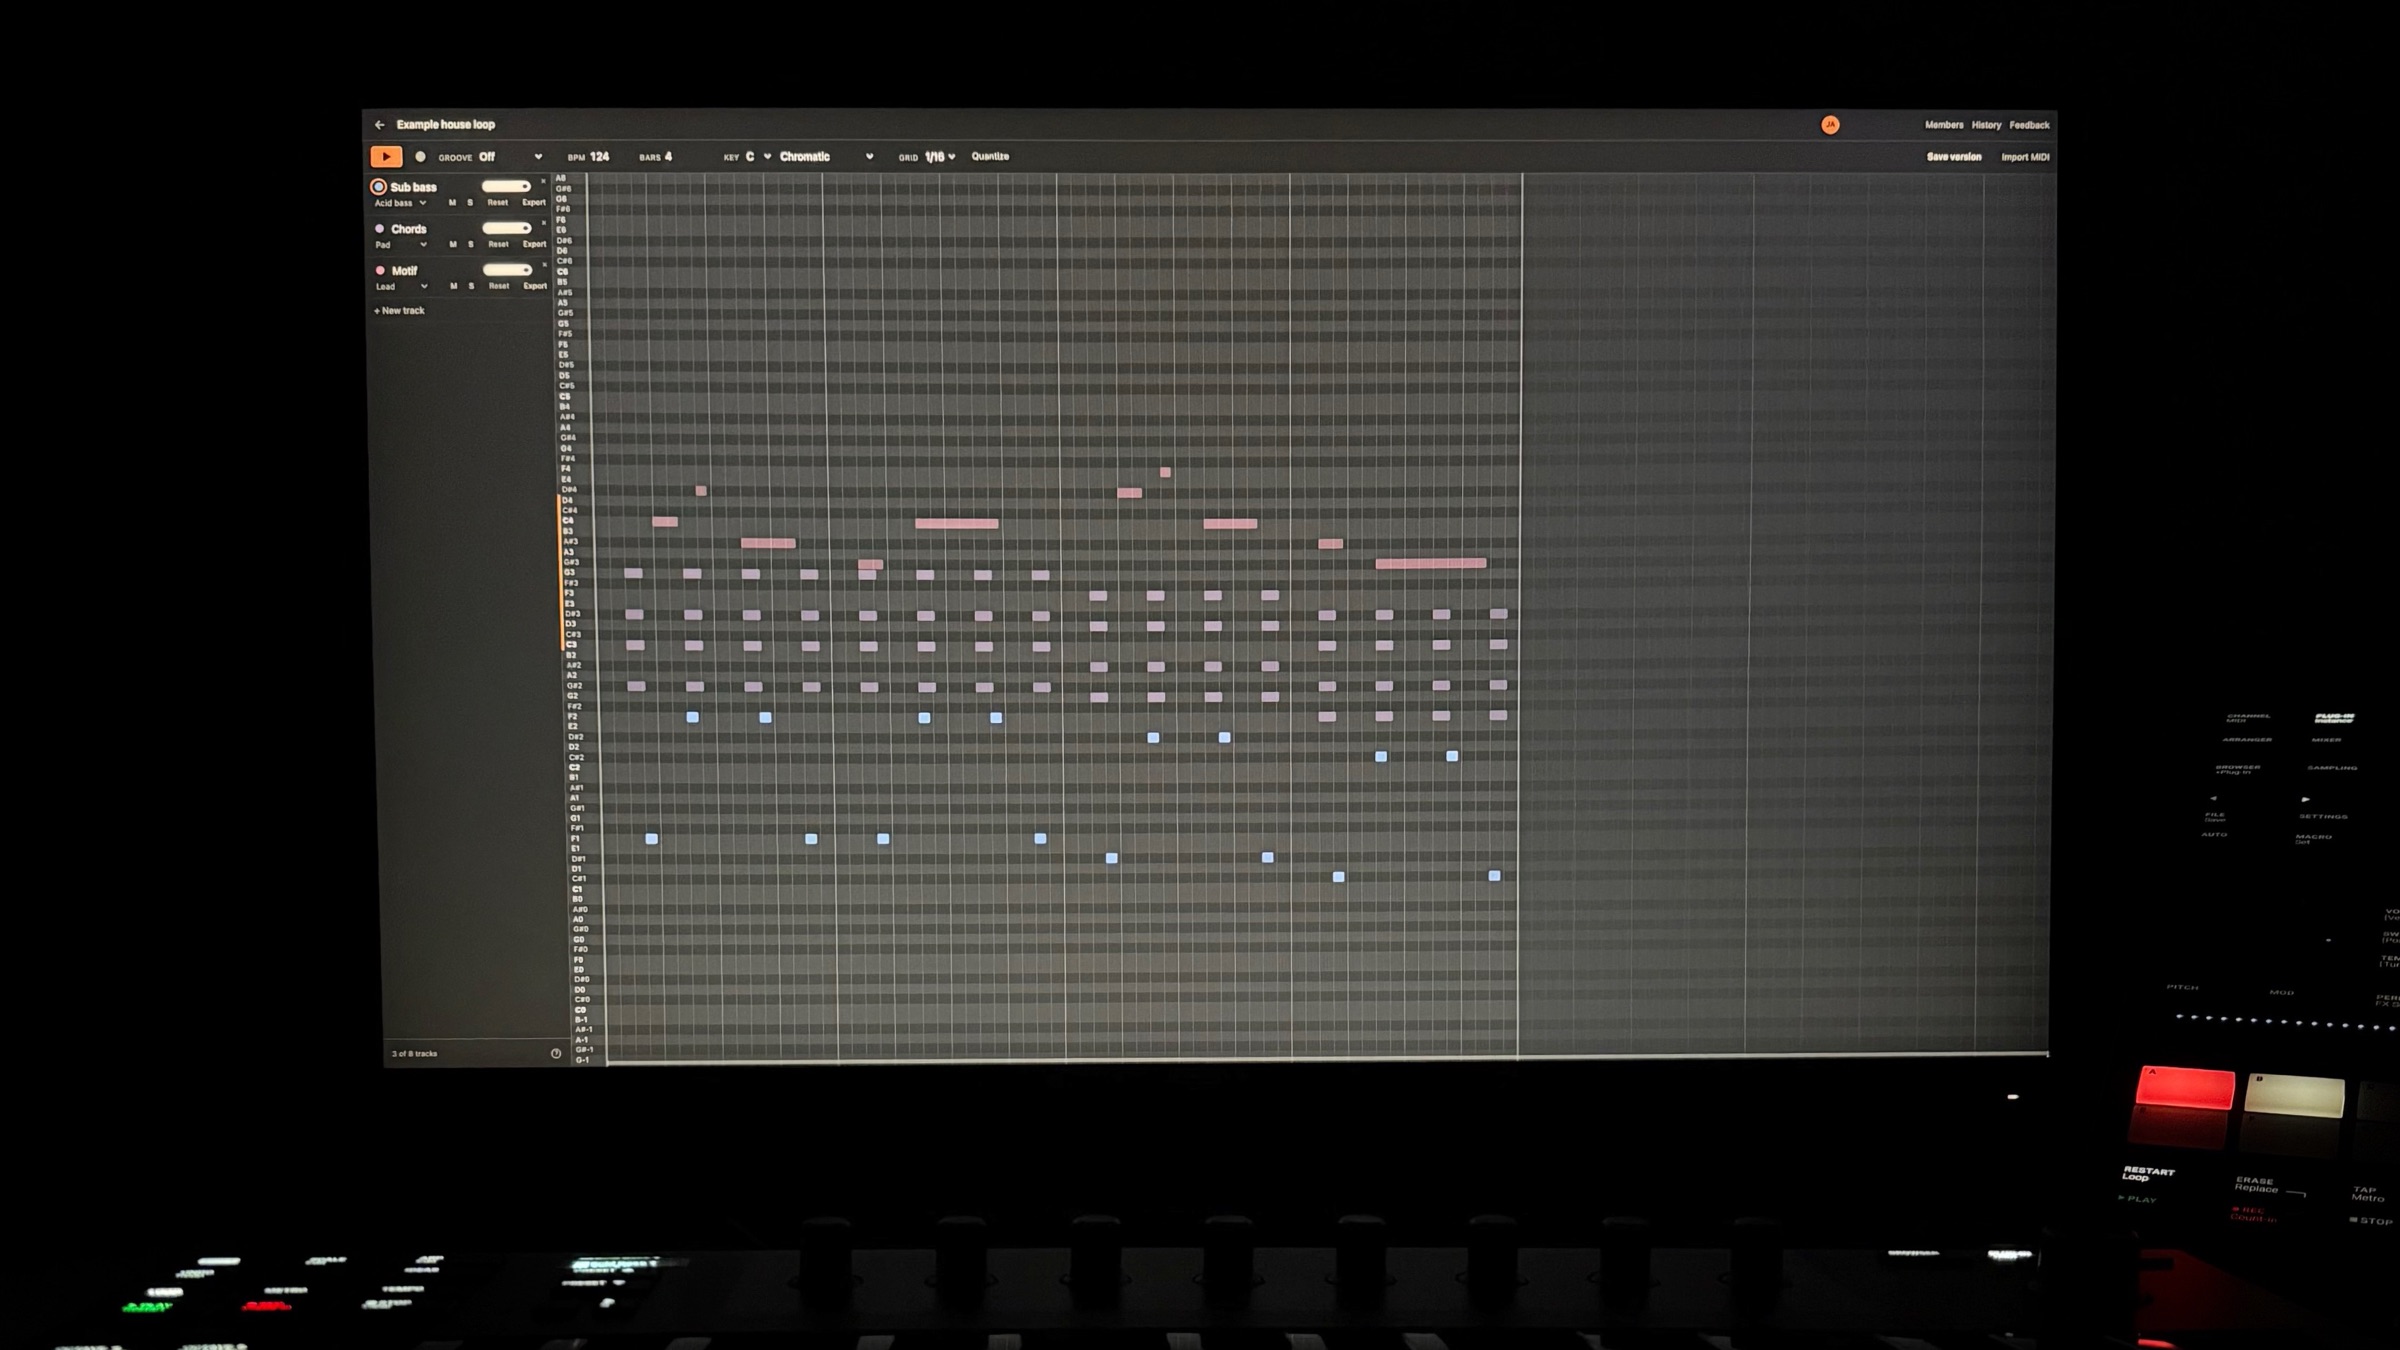Screen dimensions: 2400x1350
Task: Open the KEY dropdown showing C
Action: point(758,157)
